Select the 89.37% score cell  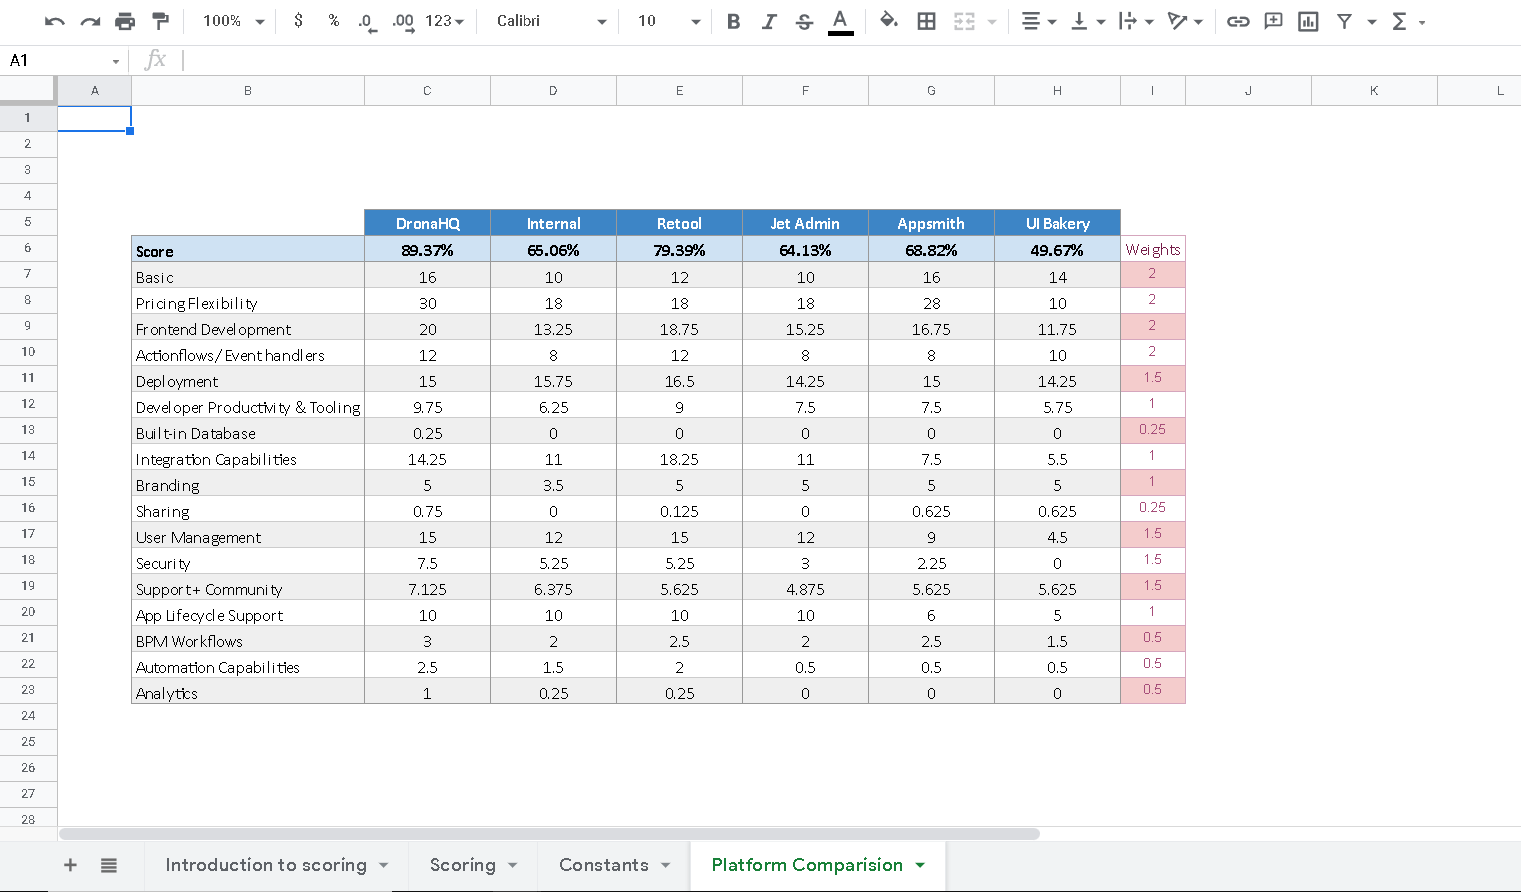[427, 250]
